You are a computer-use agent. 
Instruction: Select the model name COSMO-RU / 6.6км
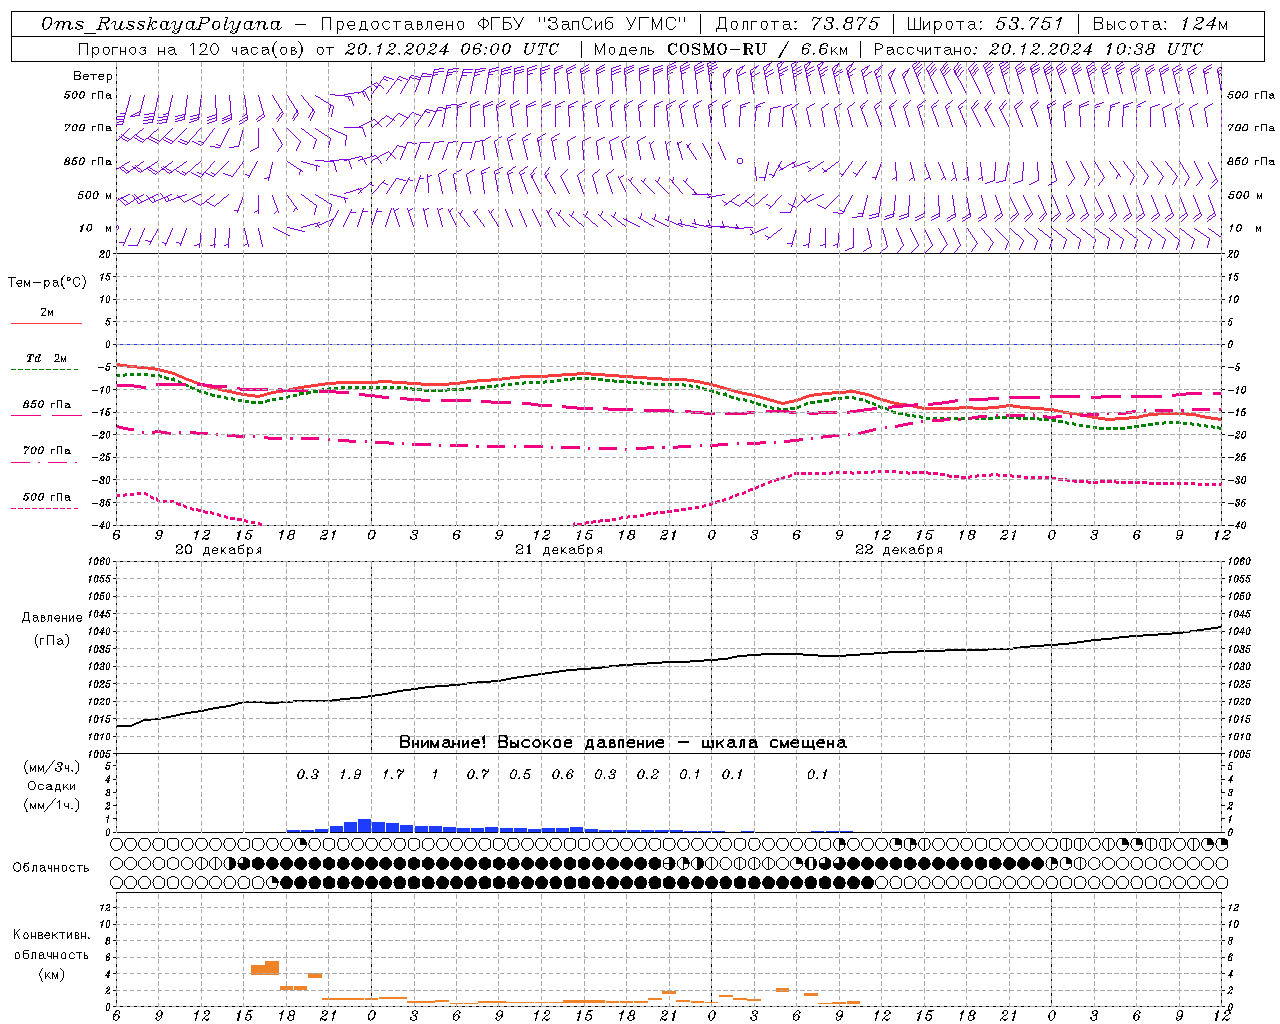coord(758,49)
